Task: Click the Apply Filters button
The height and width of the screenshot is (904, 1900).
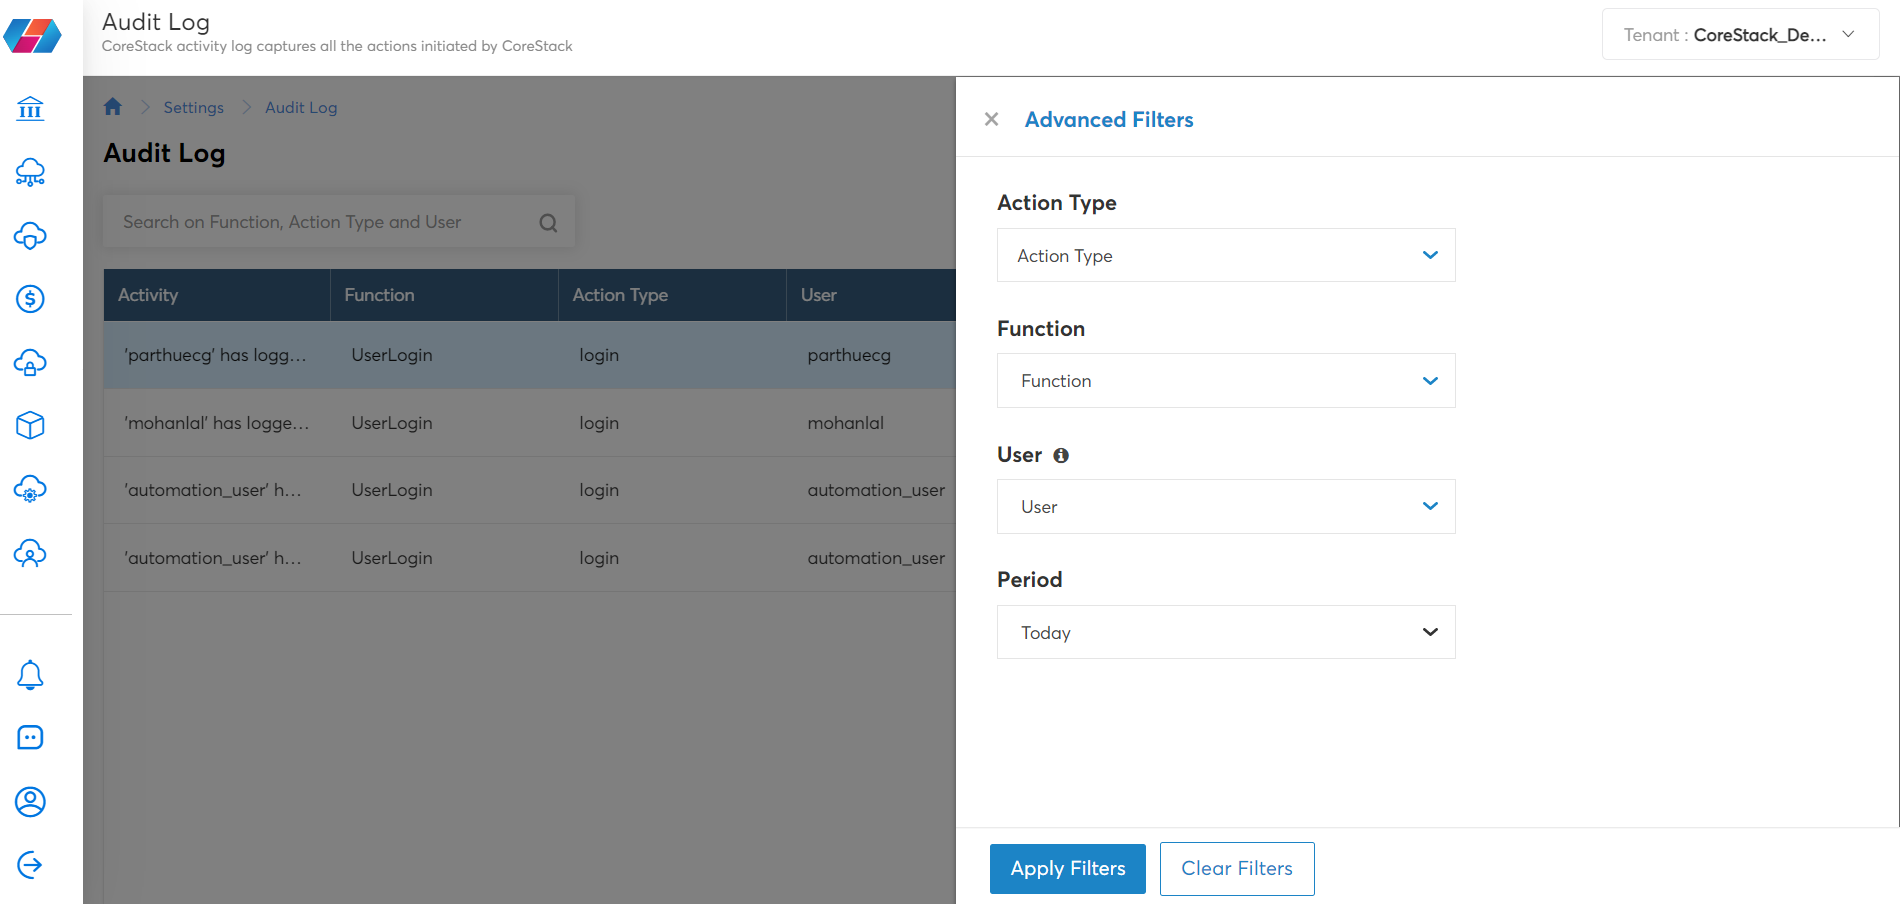Action: click(x=1068, y=869)
